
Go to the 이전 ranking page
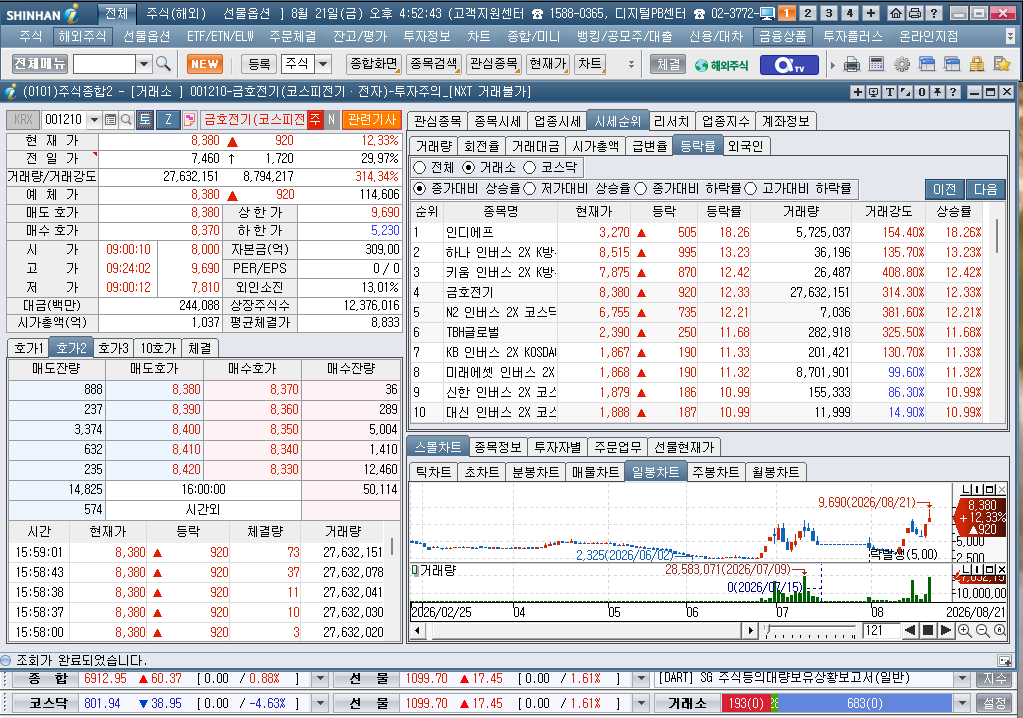[x=944, y=189]
